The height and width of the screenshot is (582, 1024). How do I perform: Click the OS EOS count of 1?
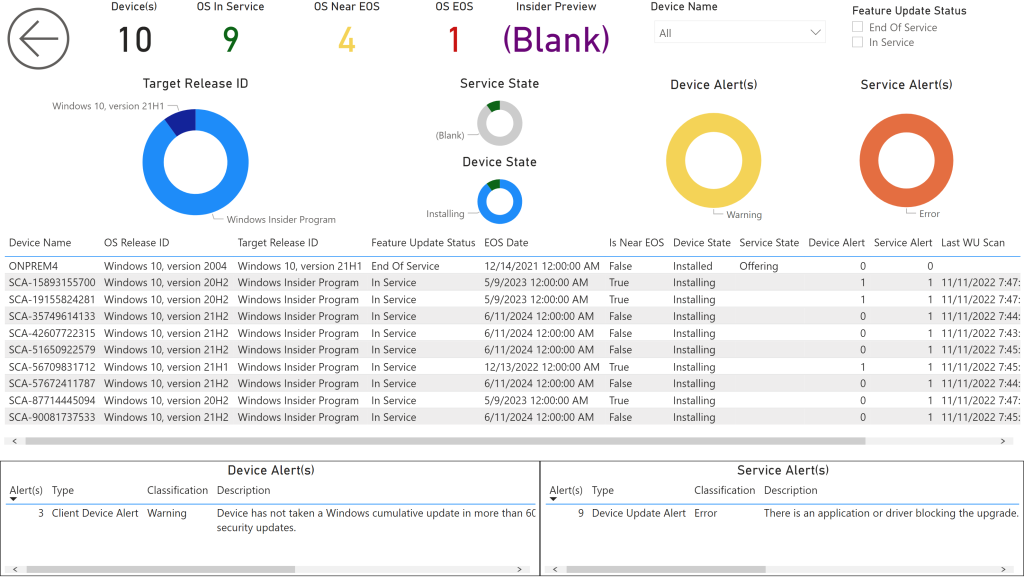[454, 40]
